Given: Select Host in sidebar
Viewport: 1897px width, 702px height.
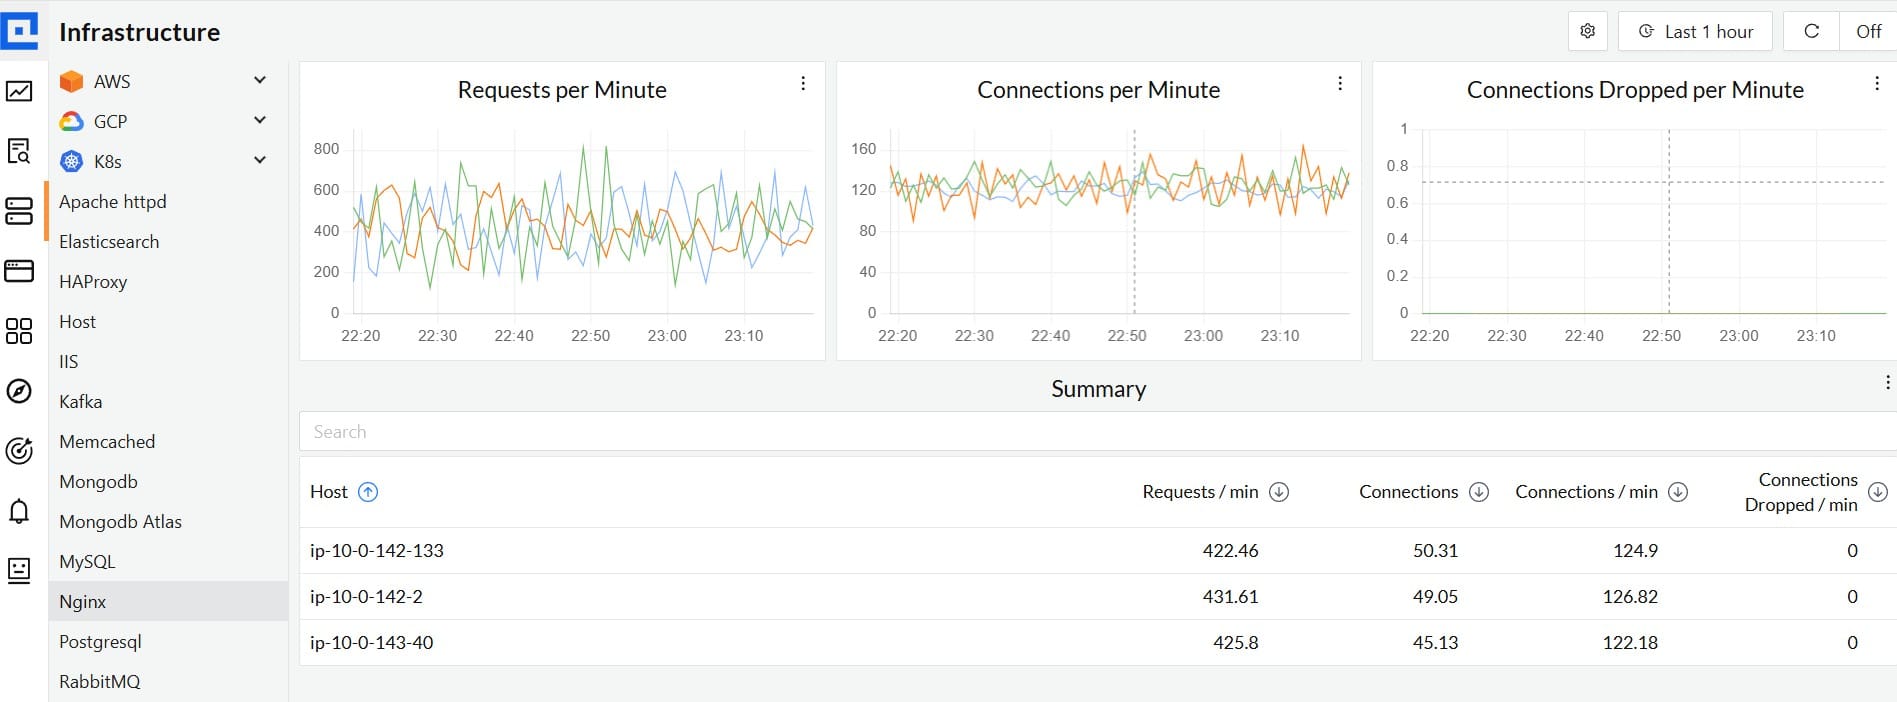Looking at the screenshot, I should coord(167,321).
